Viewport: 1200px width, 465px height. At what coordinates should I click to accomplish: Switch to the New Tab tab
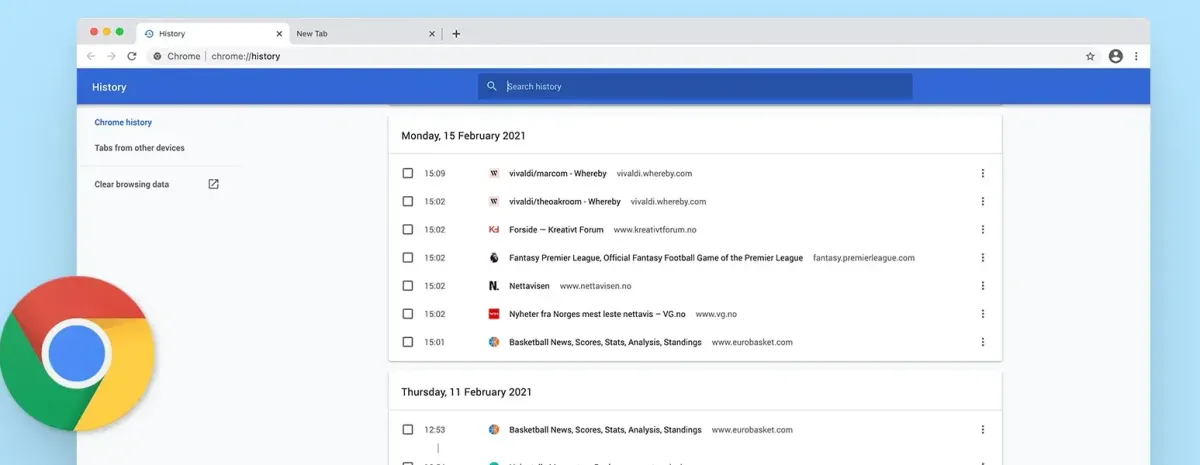(365, 33)
